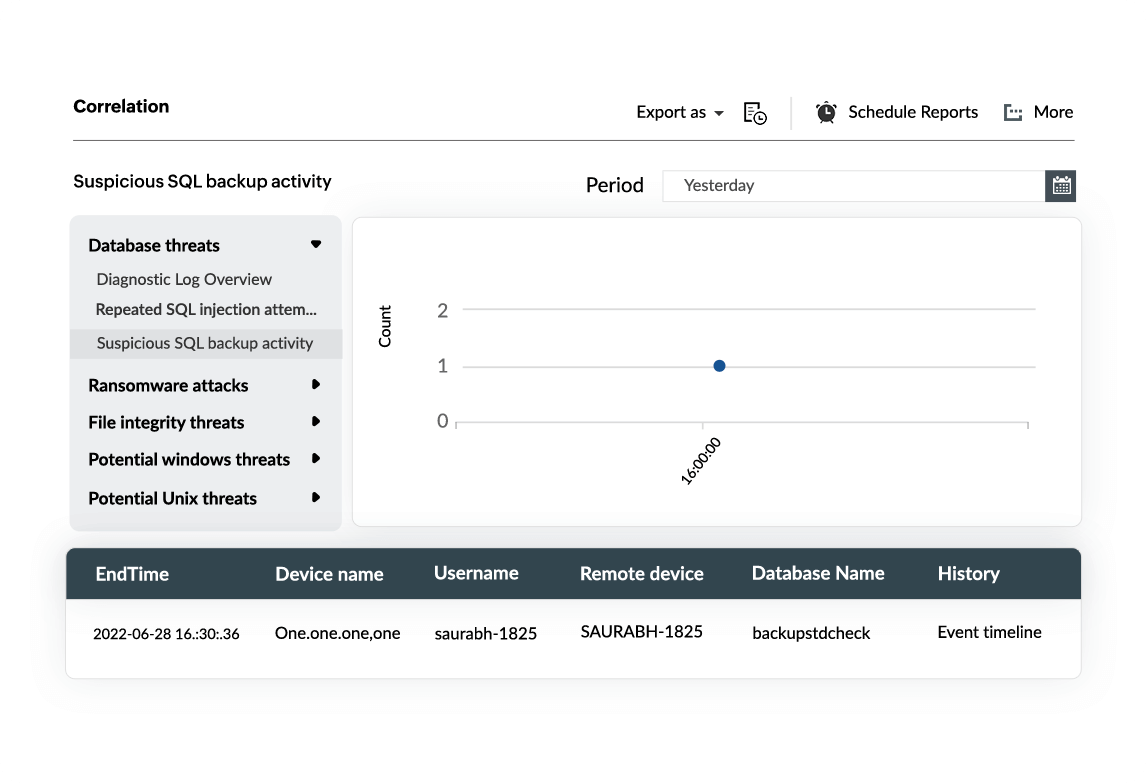Click the Schedule Reports button
Screen dimensions: 1146x783
[x=912, y=112]
